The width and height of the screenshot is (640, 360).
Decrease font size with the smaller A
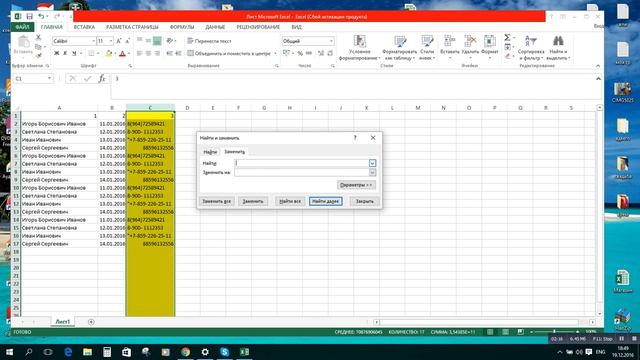(x=128, y=41)
